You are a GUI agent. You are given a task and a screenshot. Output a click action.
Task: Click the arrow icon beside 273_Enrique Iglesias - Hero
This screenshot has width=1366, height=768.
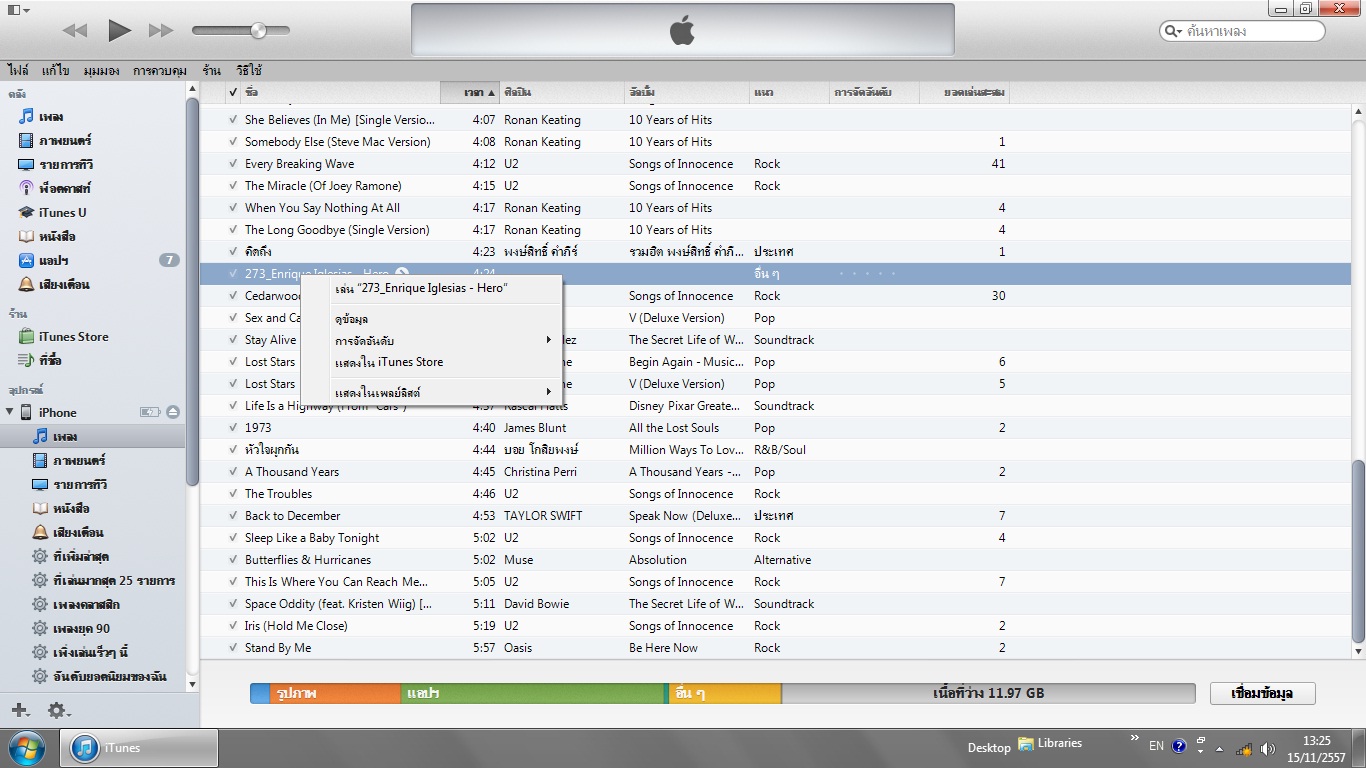pos(402,273)
